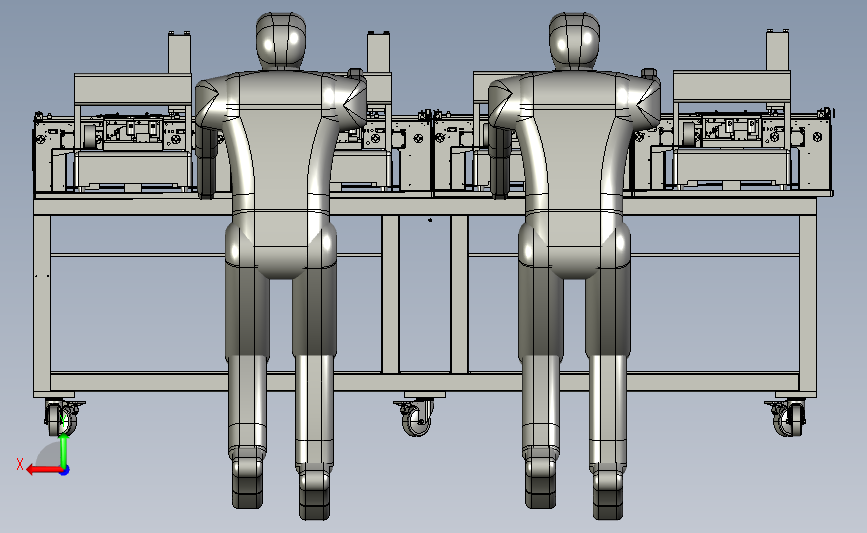The width and height of the screenshot is (867, 533).
Task: Select the left mannequin's pelvis section
Action: 281,243
